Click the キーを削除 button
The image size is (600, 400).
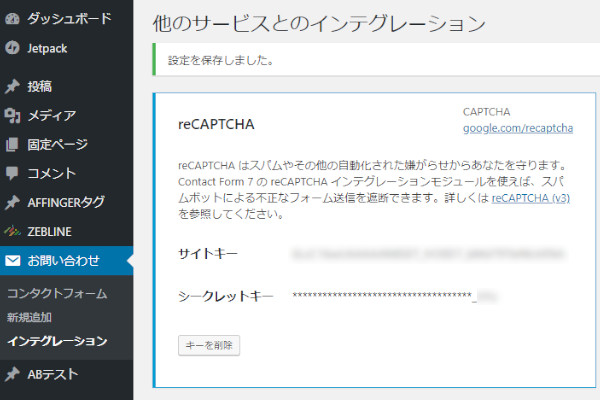(209, 345)
